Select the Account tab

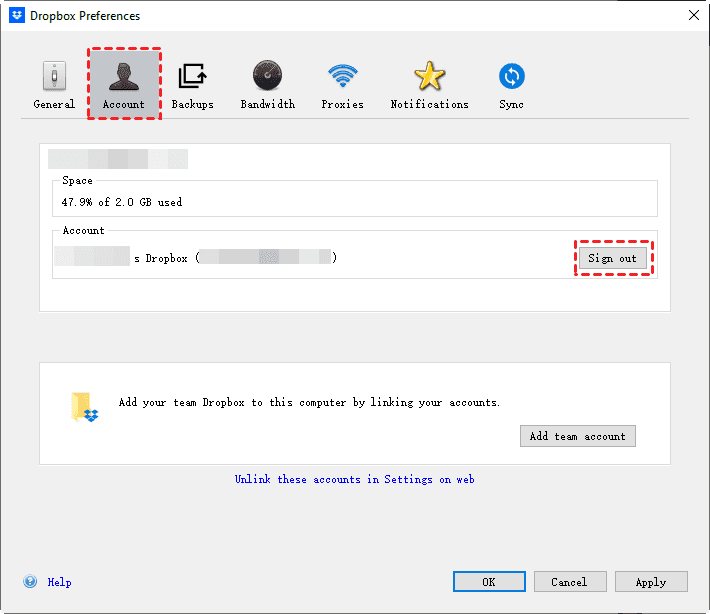point(124,84)
